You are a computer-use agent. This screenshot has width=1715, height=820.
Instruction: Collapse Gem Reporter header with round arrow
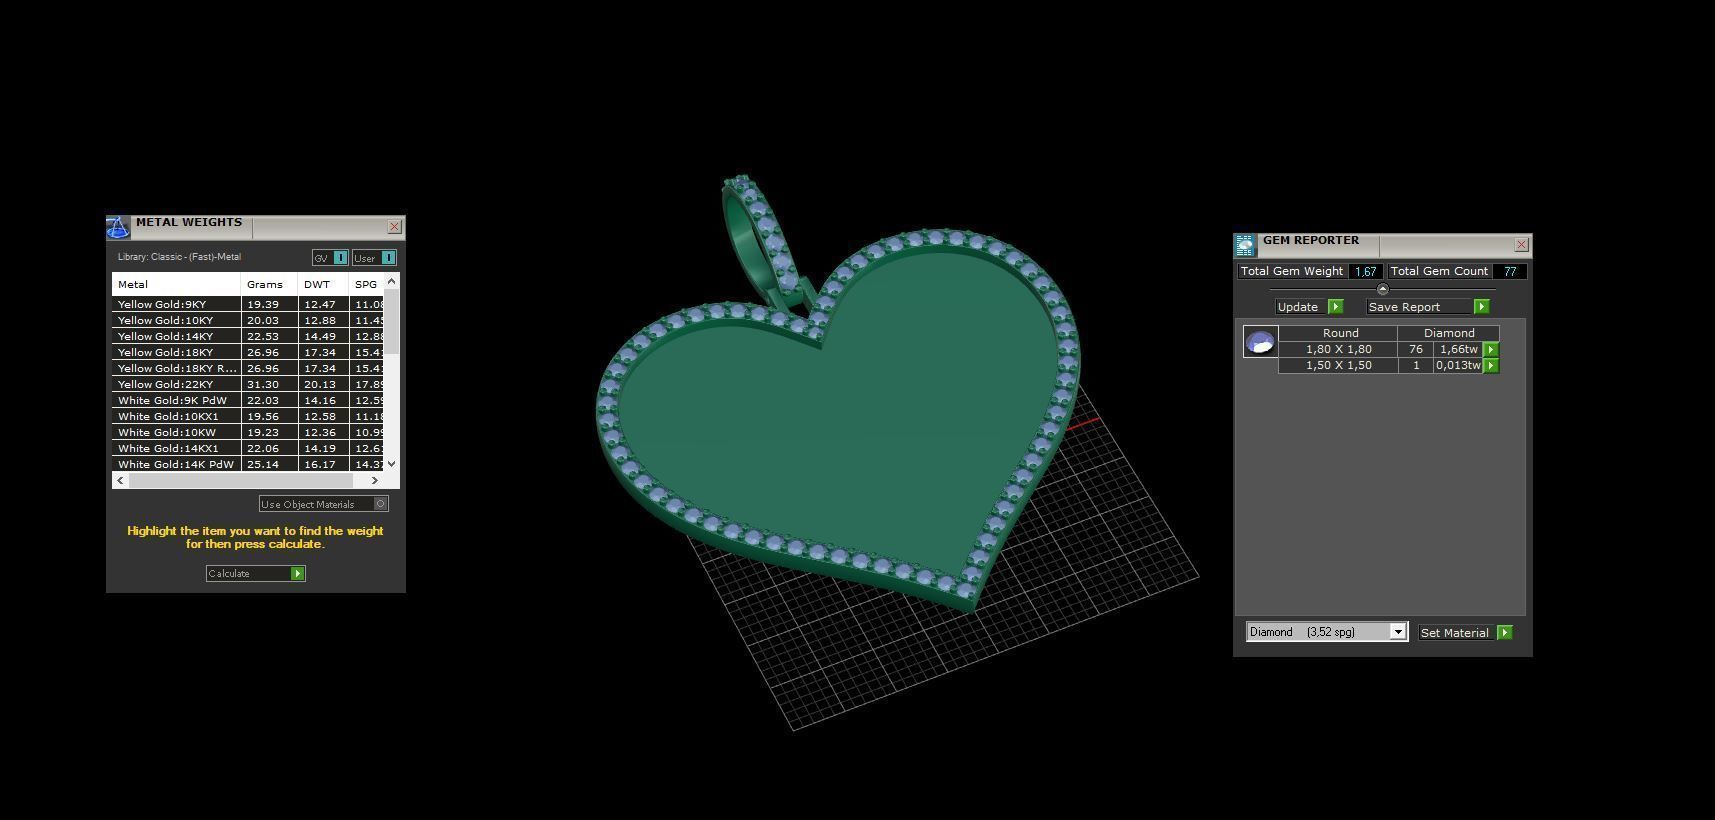click(1383, 289)
